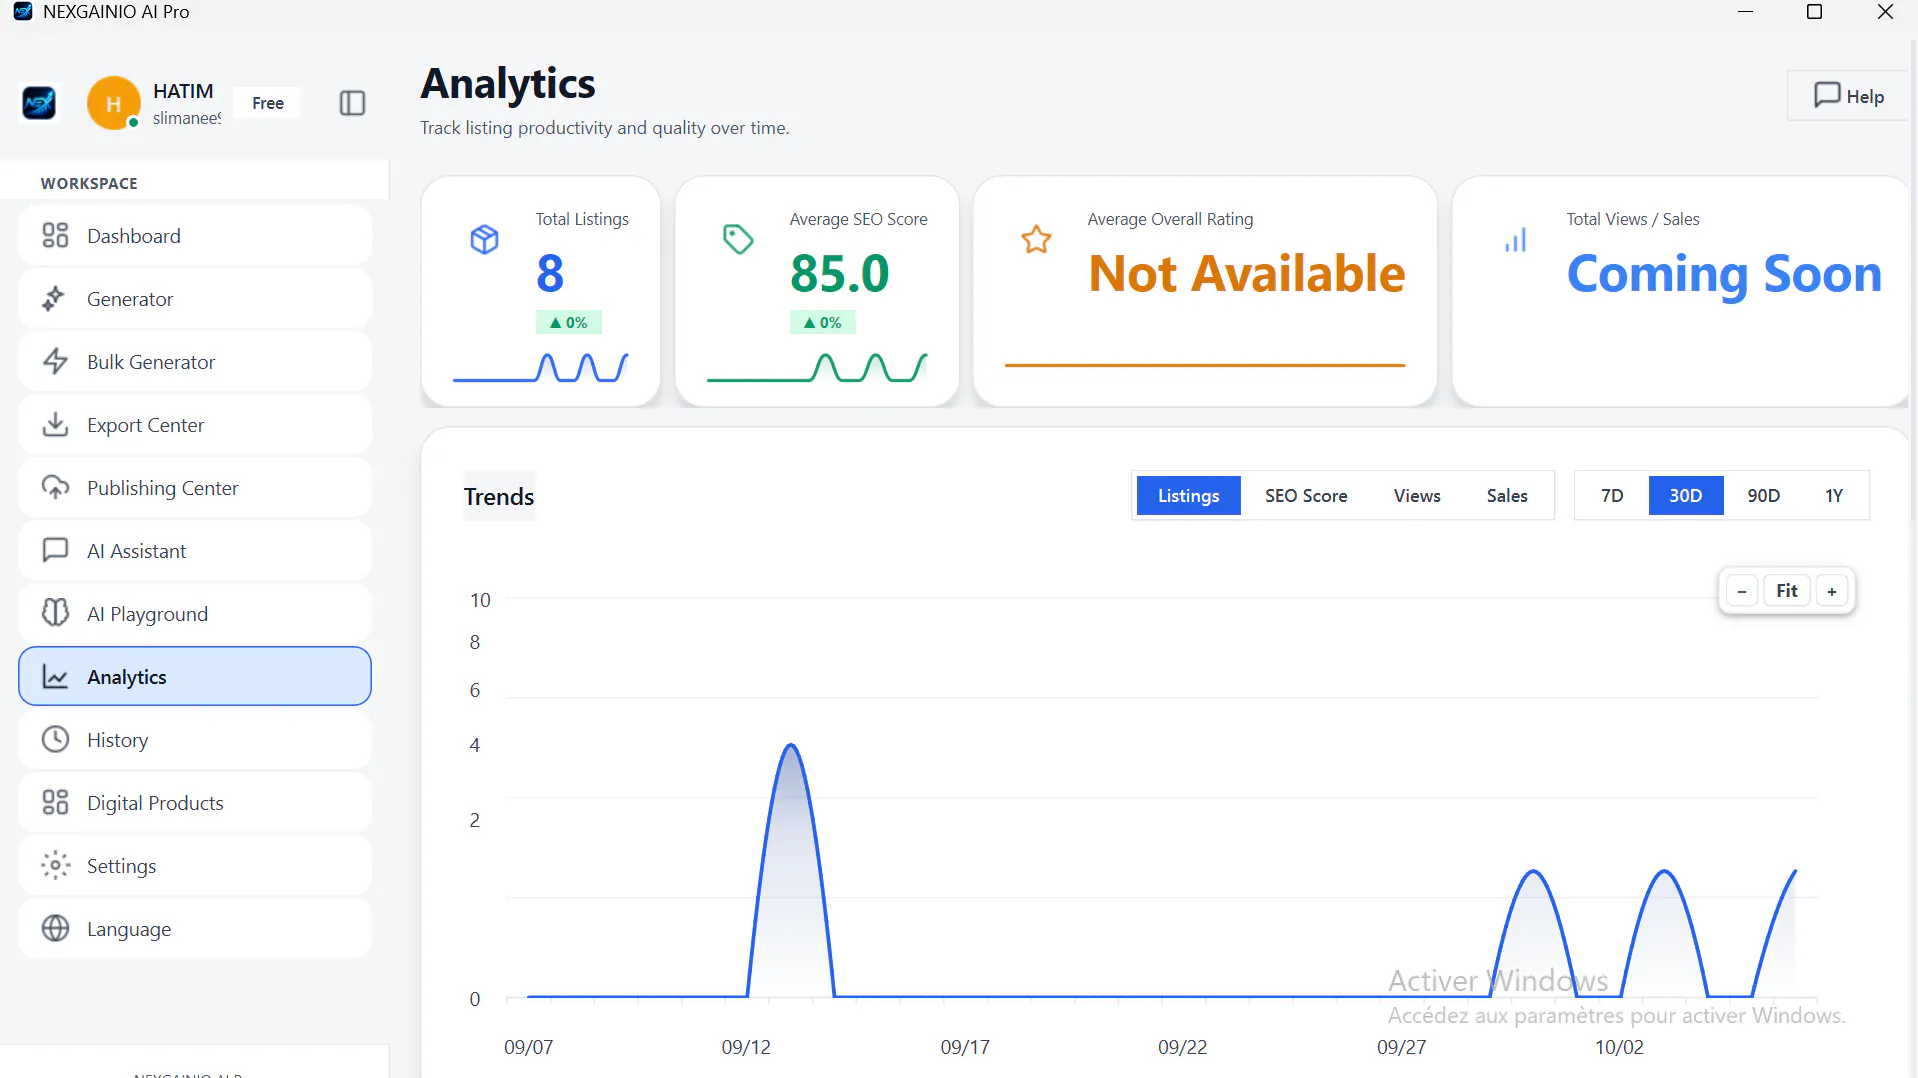Image resolution: width=1918 pixels, height=1078 pixels.
Task: Click the Total Listings cube icon
Action: pos(485,239)
